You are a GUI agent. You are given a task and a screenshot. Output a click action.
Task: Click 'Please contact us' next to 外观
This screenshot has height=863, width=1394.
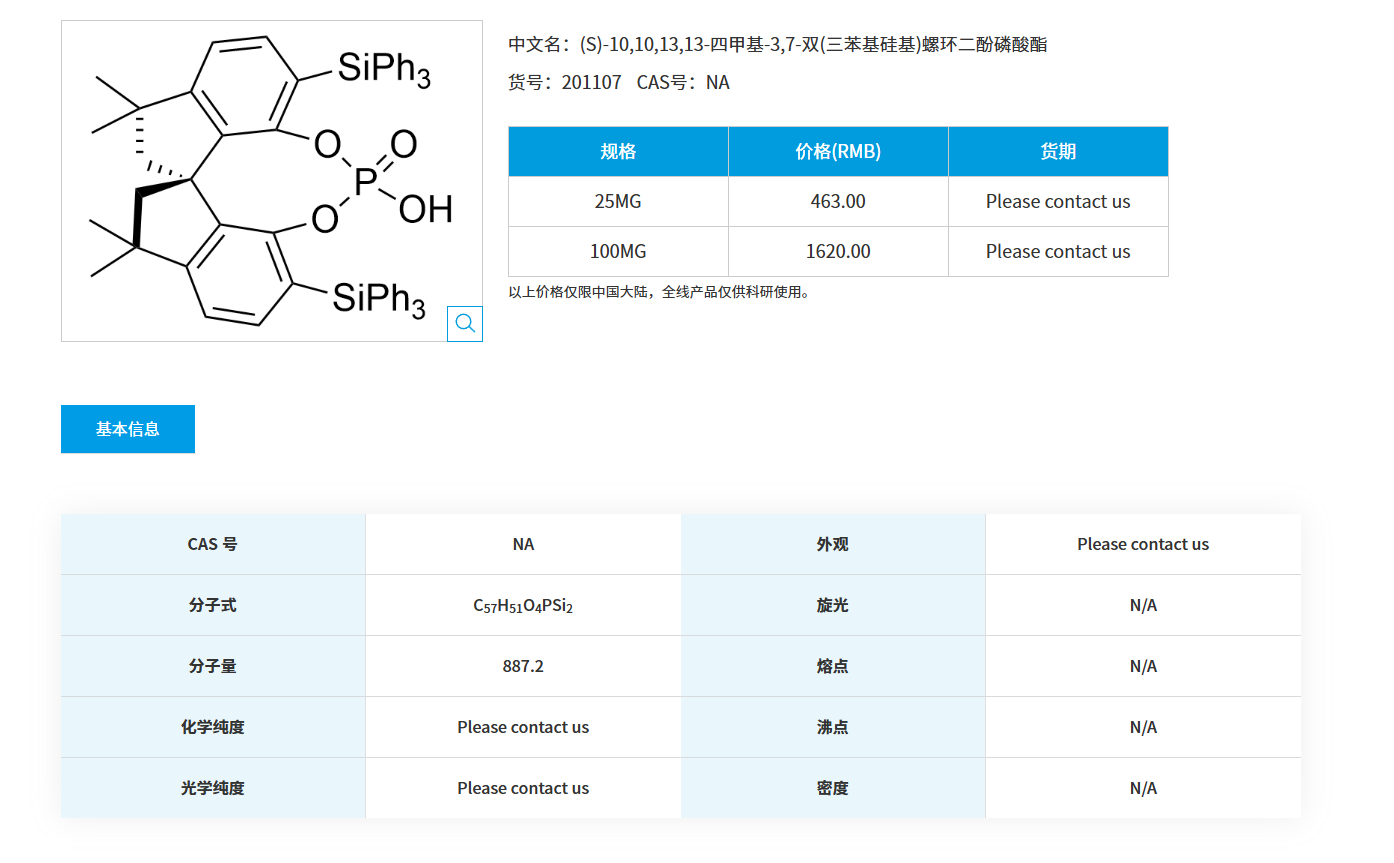coord(1143,544)
